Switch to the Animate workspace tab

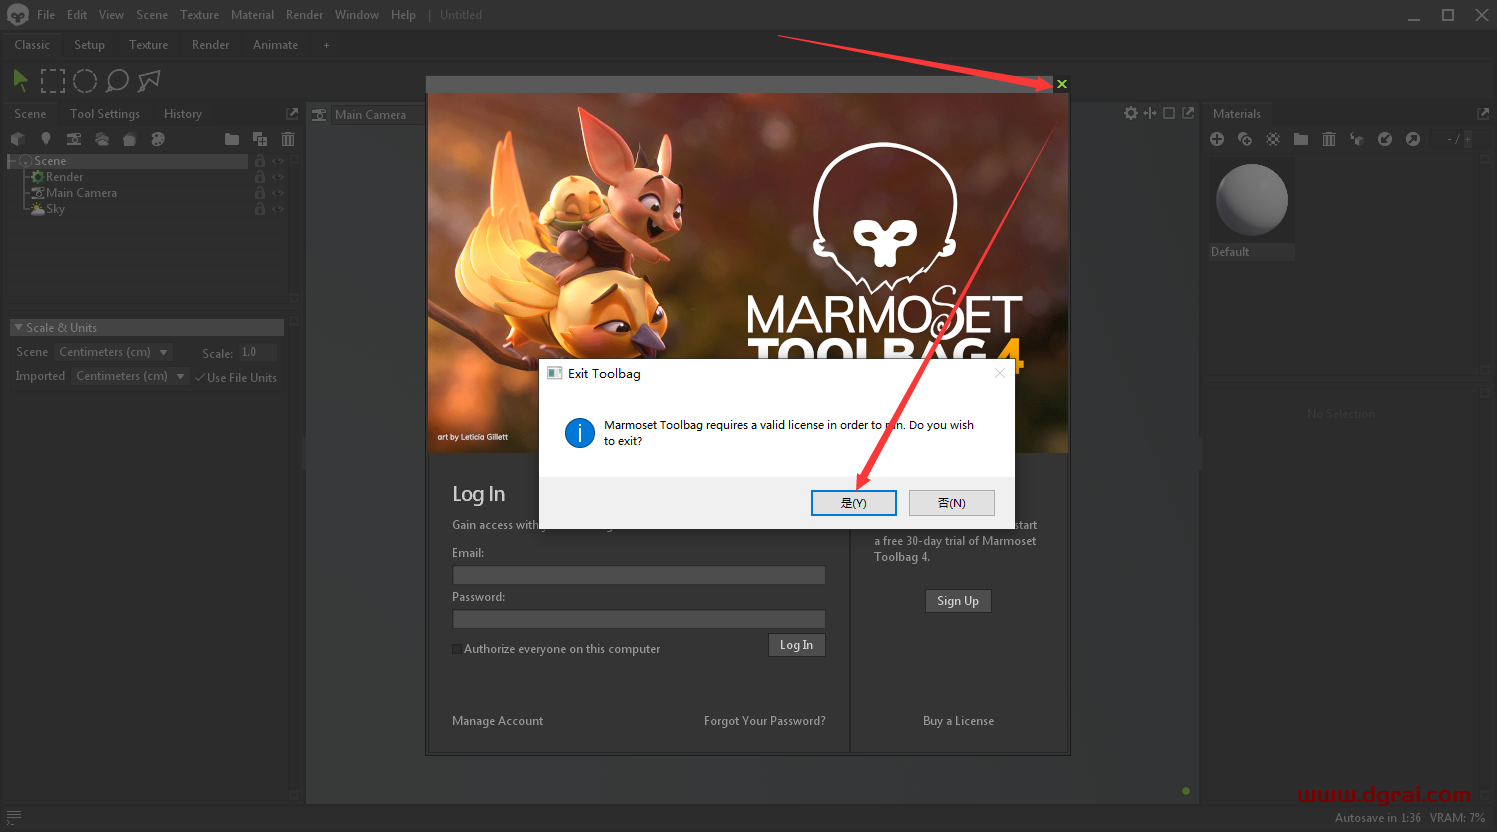tap(275, 45)
